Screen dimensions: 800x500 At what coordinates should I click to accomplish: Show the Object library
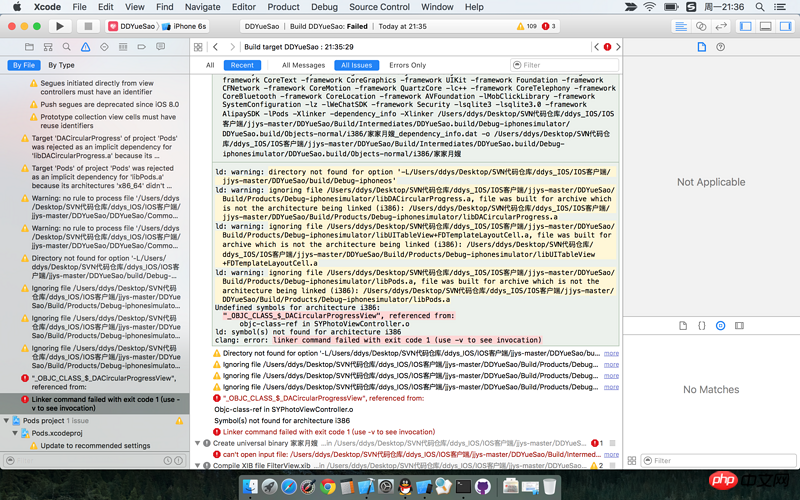click(720, 326)
